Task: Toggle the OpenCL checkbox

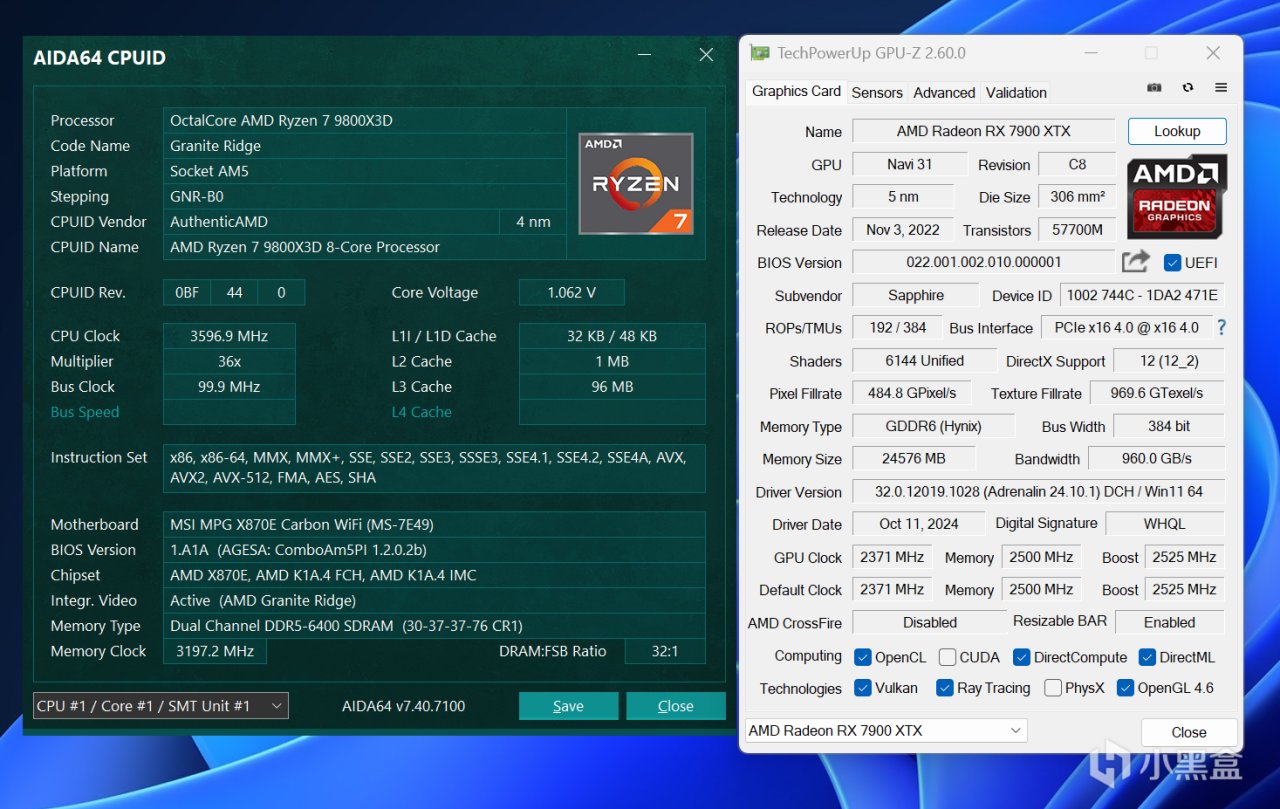Action: [x=863, y=657]
